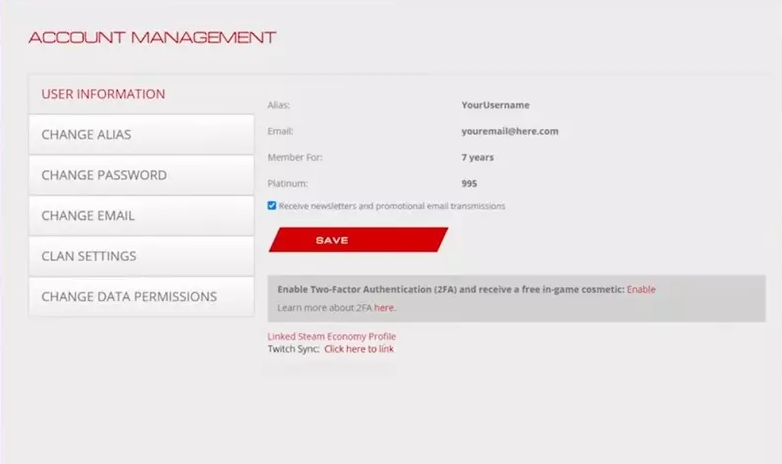Screen dimensions: 782x464
Task: Open the 2FA 'here' learn more link
Action: [384, 308]
